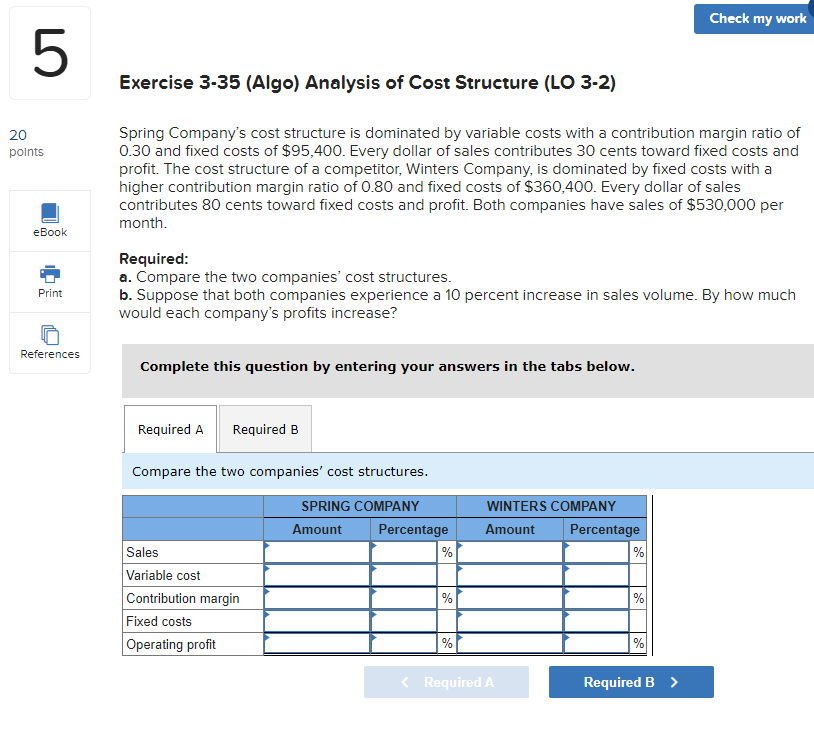Open the eBook resource

tap(49, 220)
